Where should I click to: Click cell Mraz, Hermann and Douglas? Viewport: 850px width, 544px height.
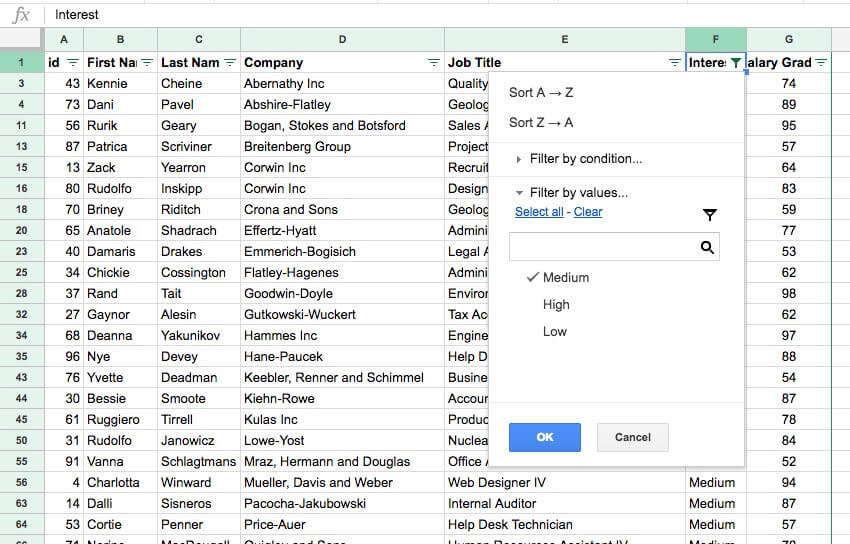point(342,462)
